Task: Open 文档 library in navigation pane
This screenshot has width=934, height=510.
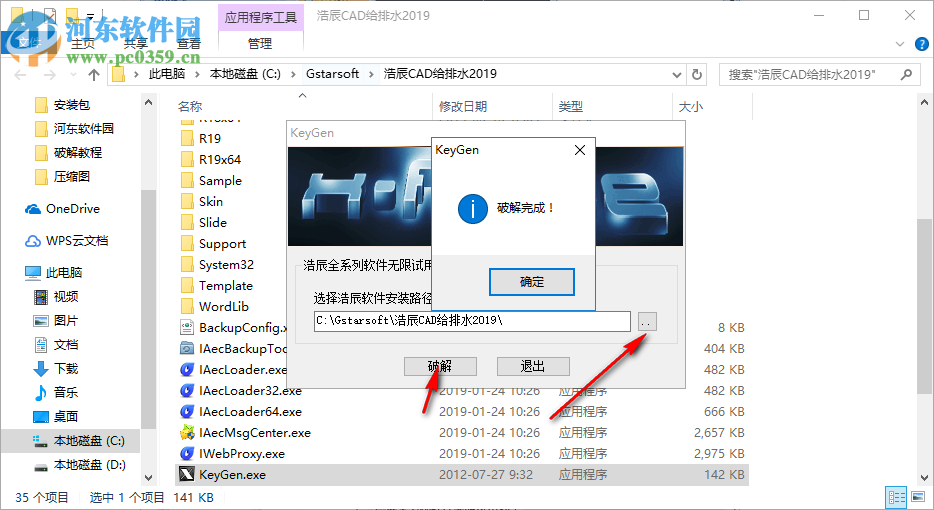Action: click(x=66, y=344)
